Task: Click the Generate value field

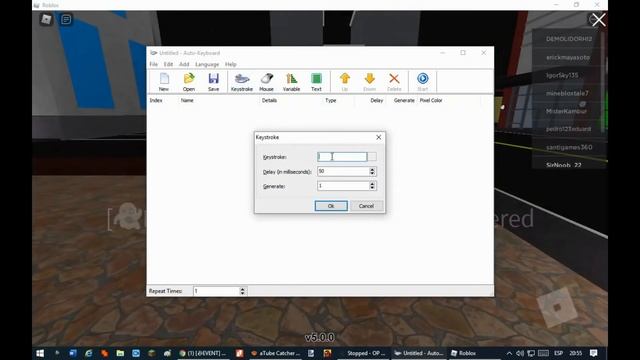Action: coord(343,186)
